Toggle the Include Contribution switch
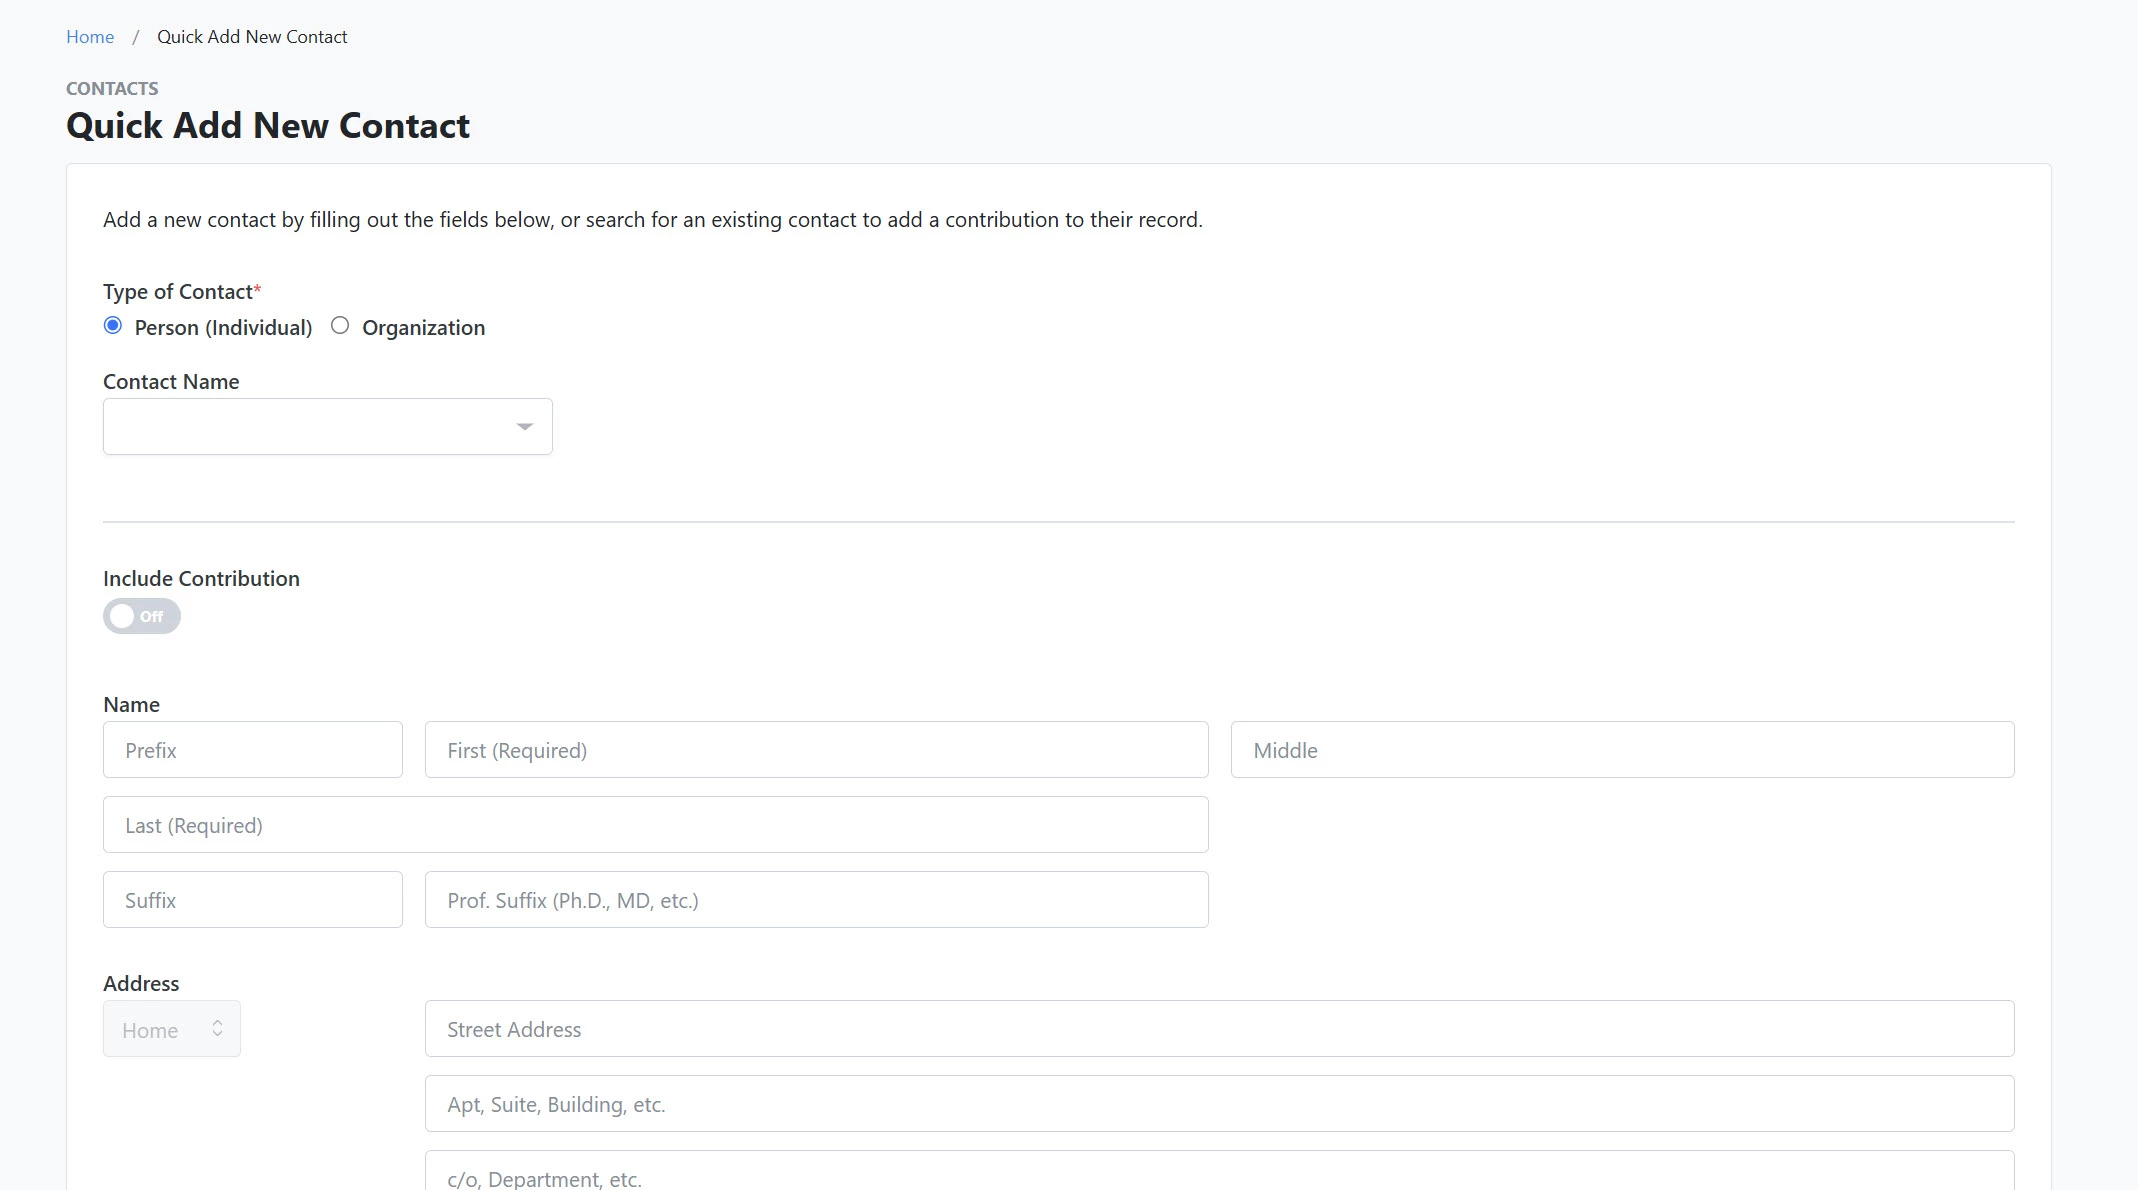 (x=141, y=616)
